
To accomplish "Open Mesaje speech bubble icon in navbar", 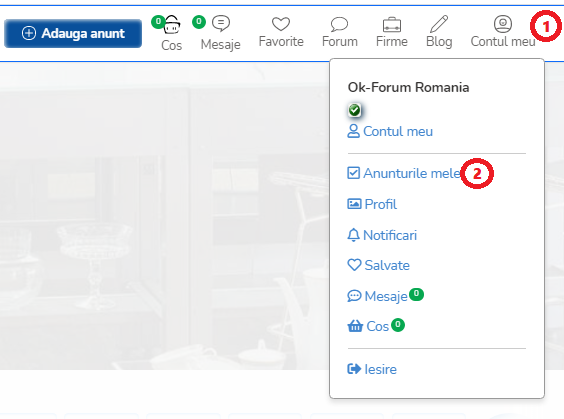I will [x=221, y=23].
